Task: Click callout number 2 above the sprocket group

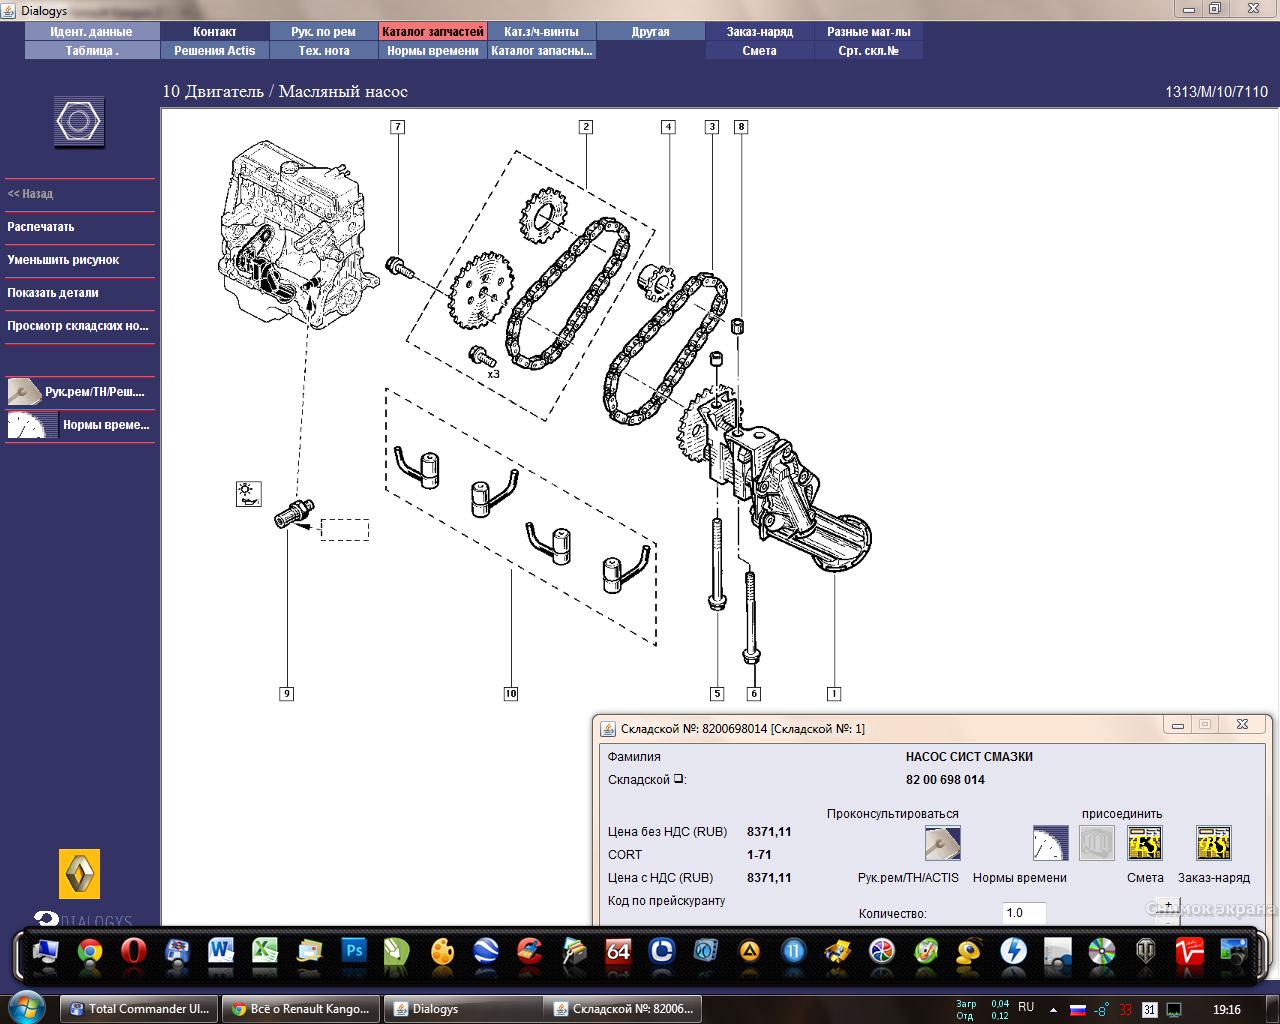Action: click(586, 127)
